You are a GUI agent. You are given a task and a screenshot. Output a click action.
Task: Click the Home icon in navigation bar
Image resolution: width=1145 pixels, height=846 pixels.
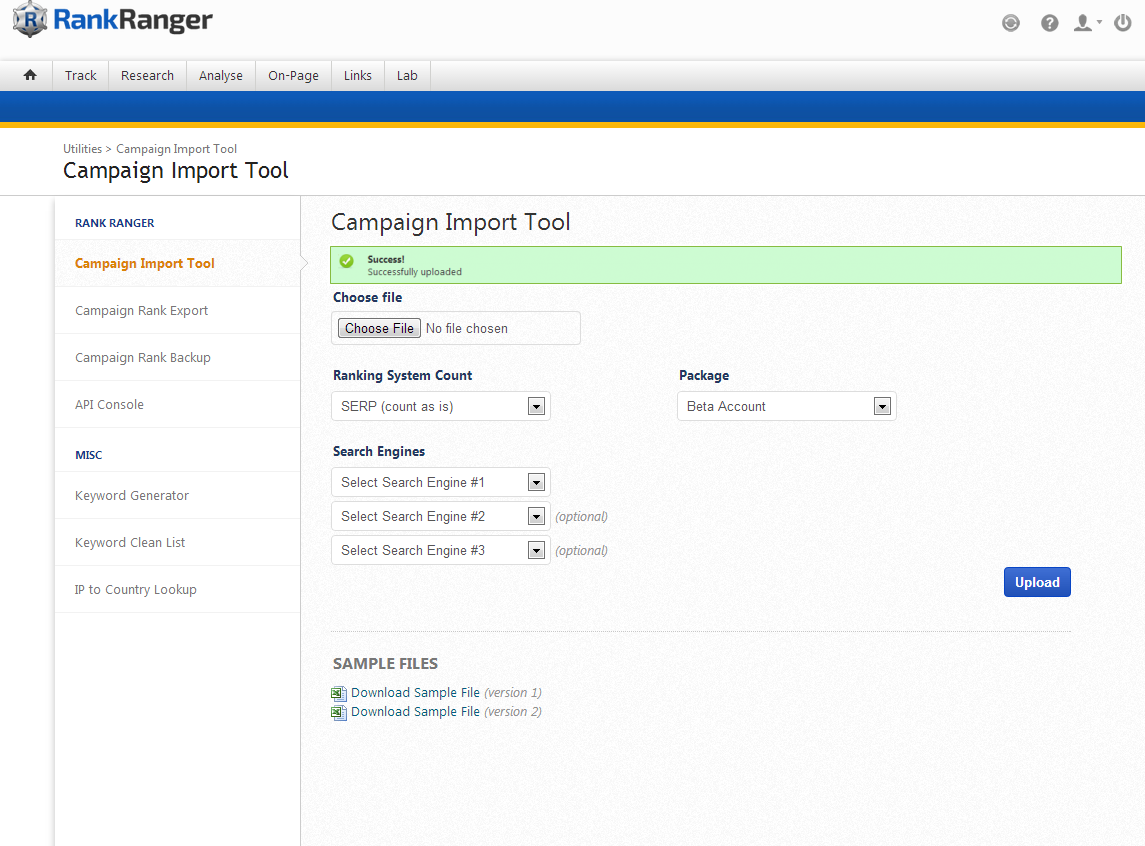(30, 75)
